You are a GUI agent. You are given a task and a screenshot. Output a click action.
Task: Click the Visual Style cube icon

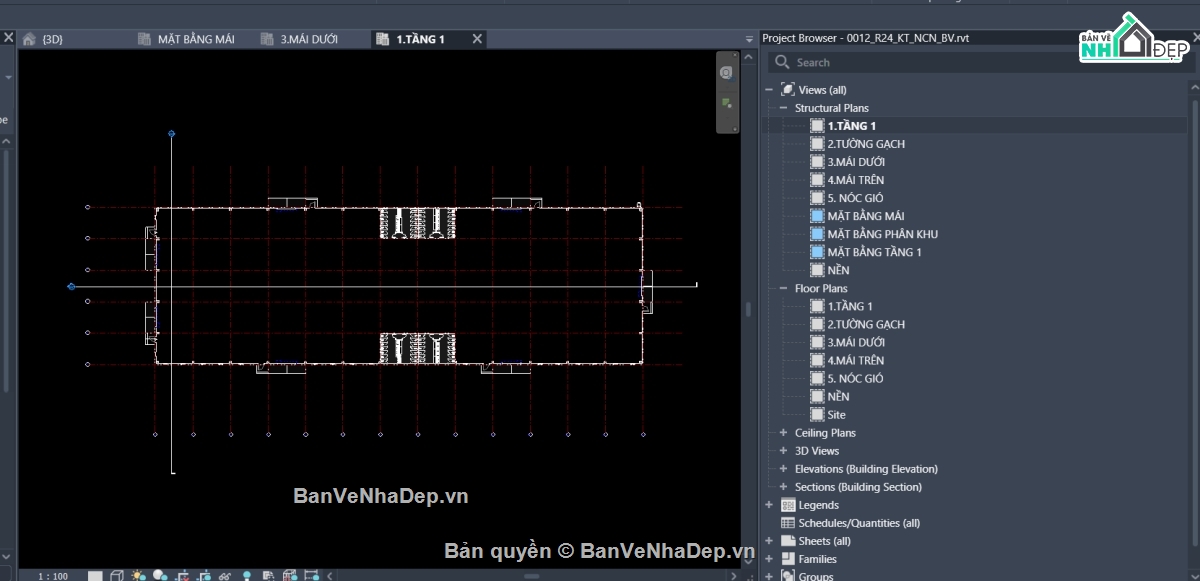[x=116, y=576]
